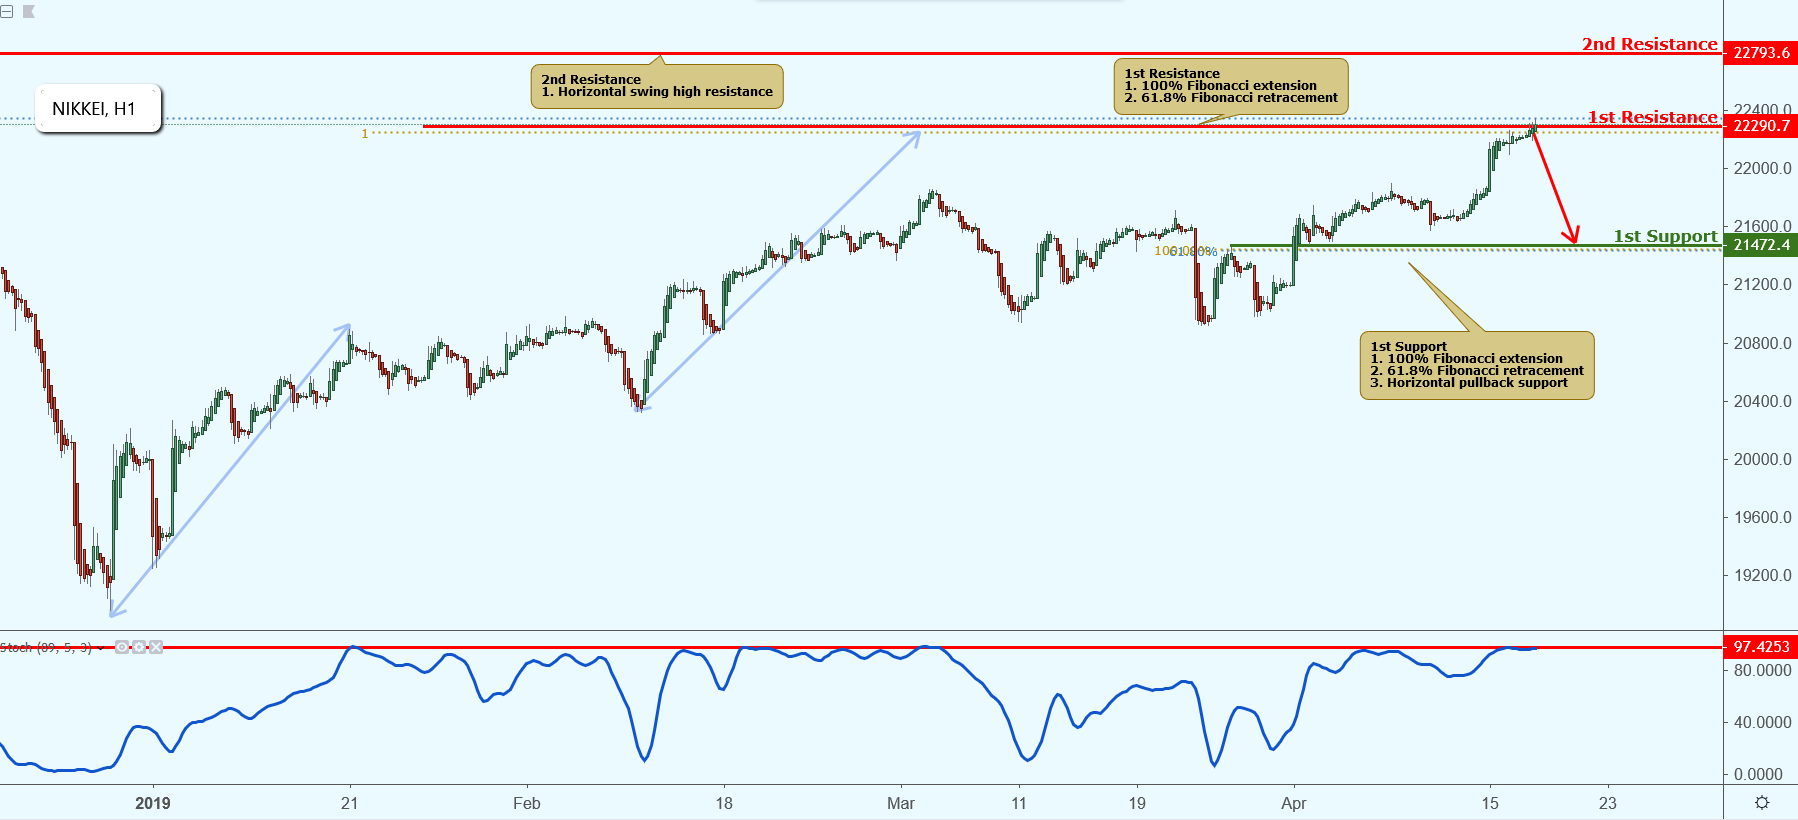The width and height of the screenshot is (1798, 820).
Task: Click the 20800.0 price axis value
Action: 1762,343
